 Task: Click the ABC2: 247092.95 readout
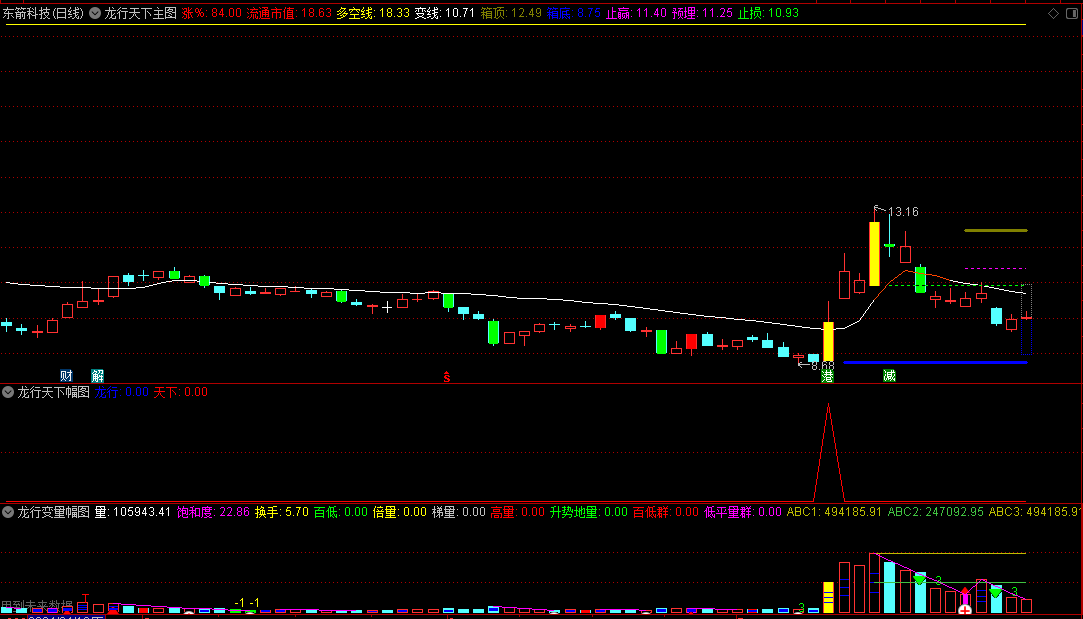pos(935,512)
